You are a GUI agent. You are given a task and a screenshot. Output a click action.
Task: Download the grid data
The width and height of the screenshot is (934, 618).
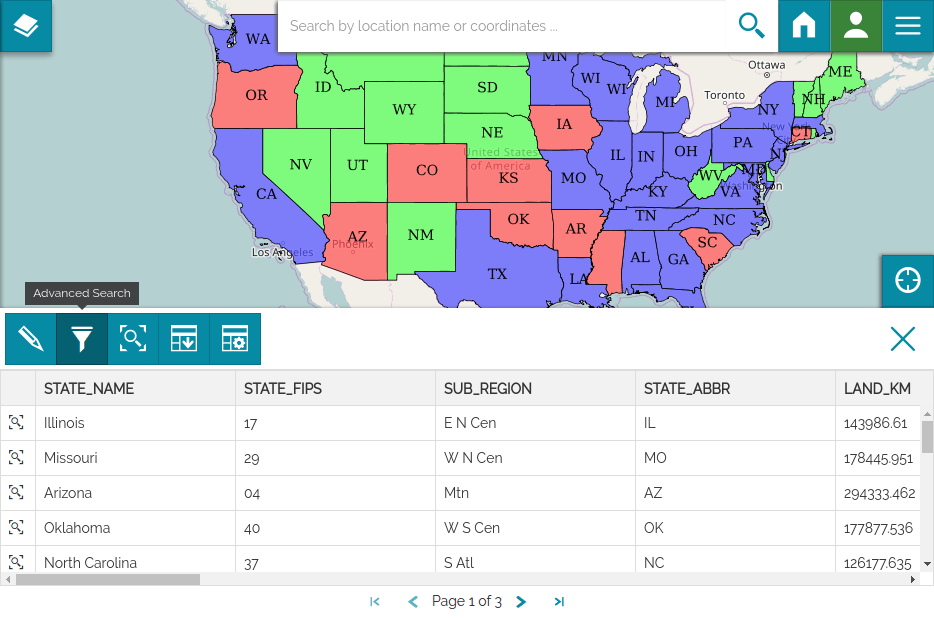pos(184,339)
